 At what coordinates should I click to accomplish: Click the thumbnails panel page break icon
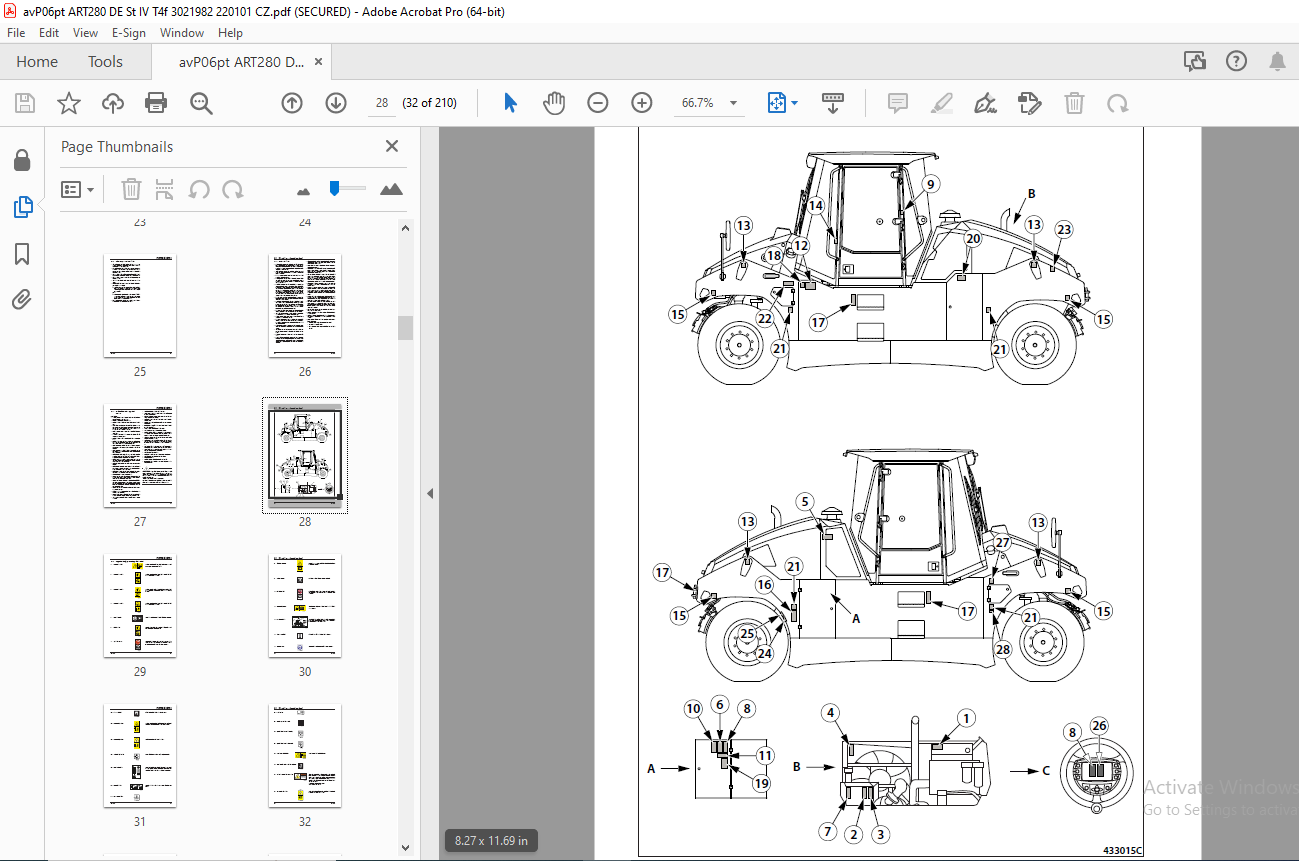pos(165,189)
